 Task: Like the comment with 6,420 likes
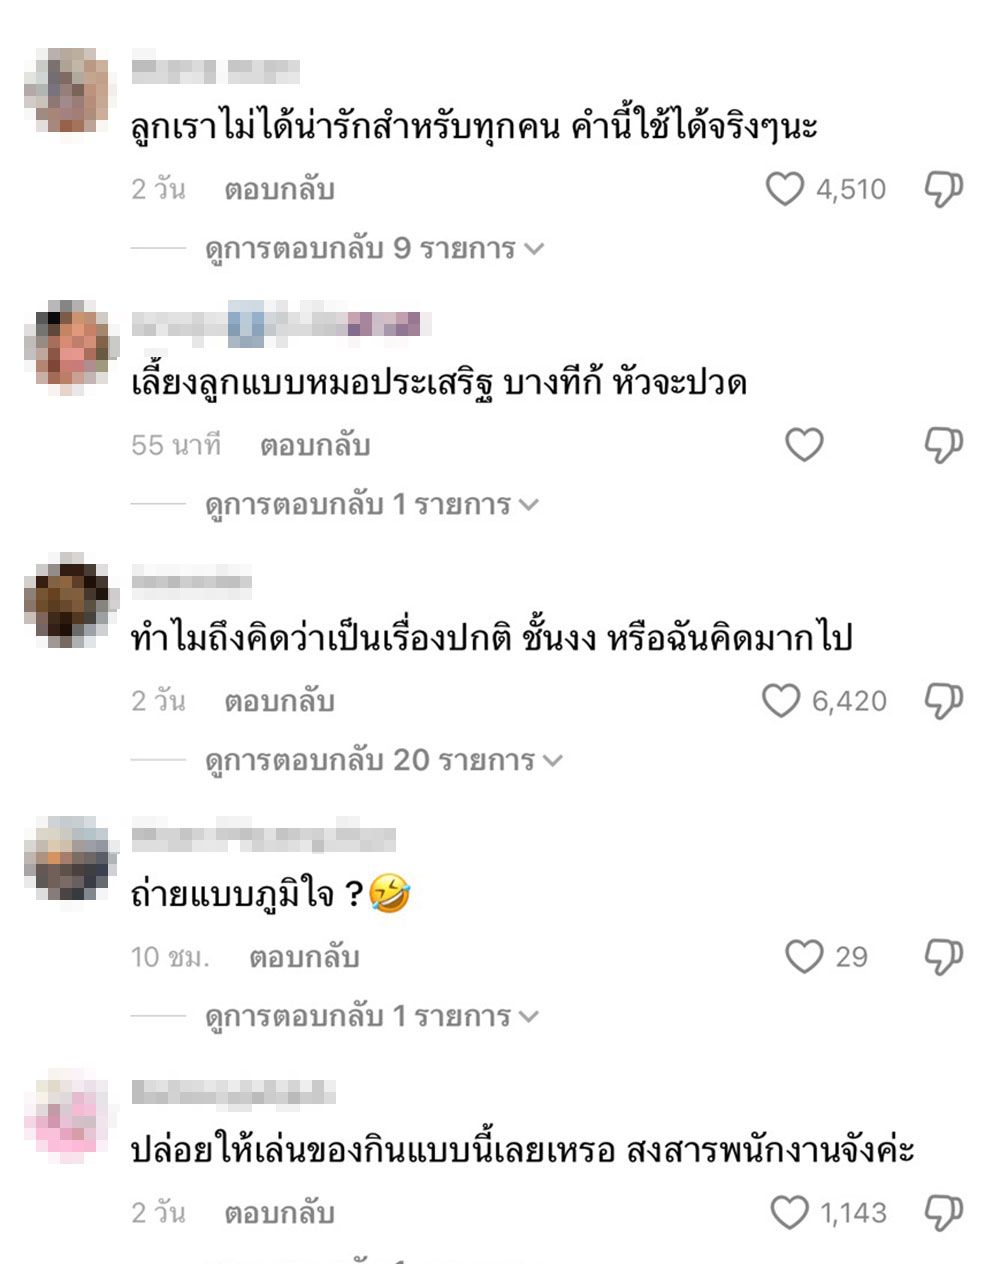coord(781,701)
